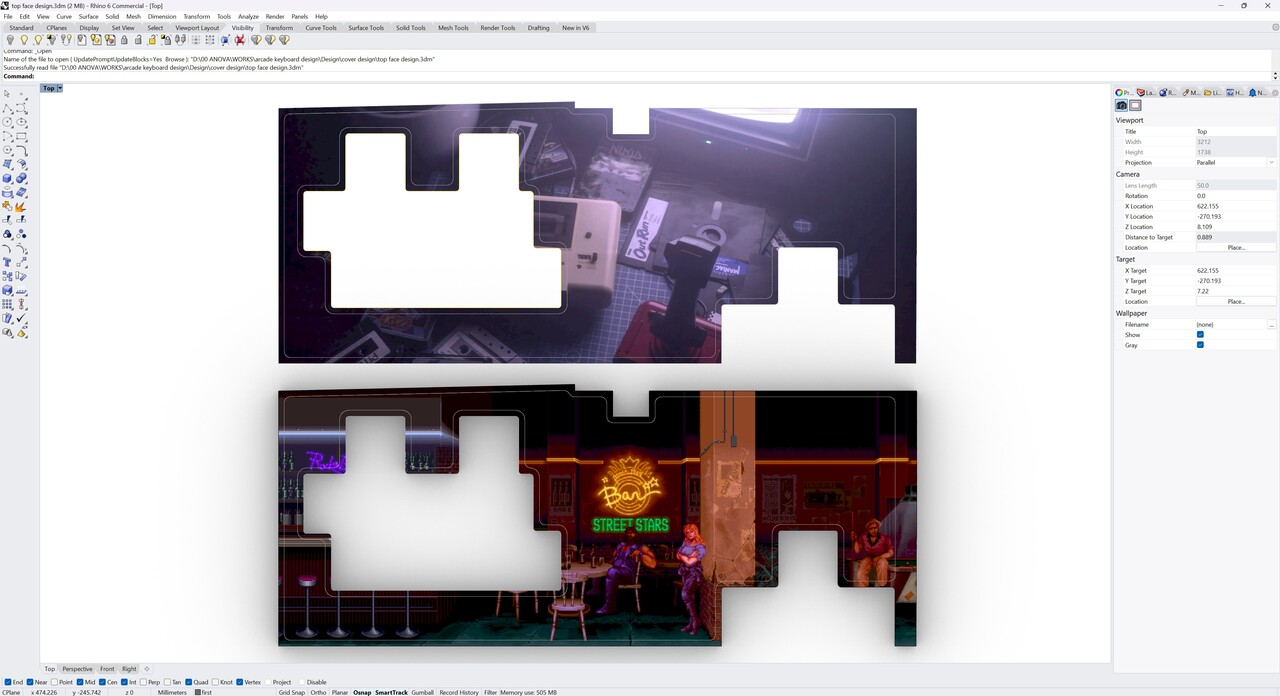Enable the Perp osnap checkbox
Viewport: 1280px width, 696px height.
143,682
